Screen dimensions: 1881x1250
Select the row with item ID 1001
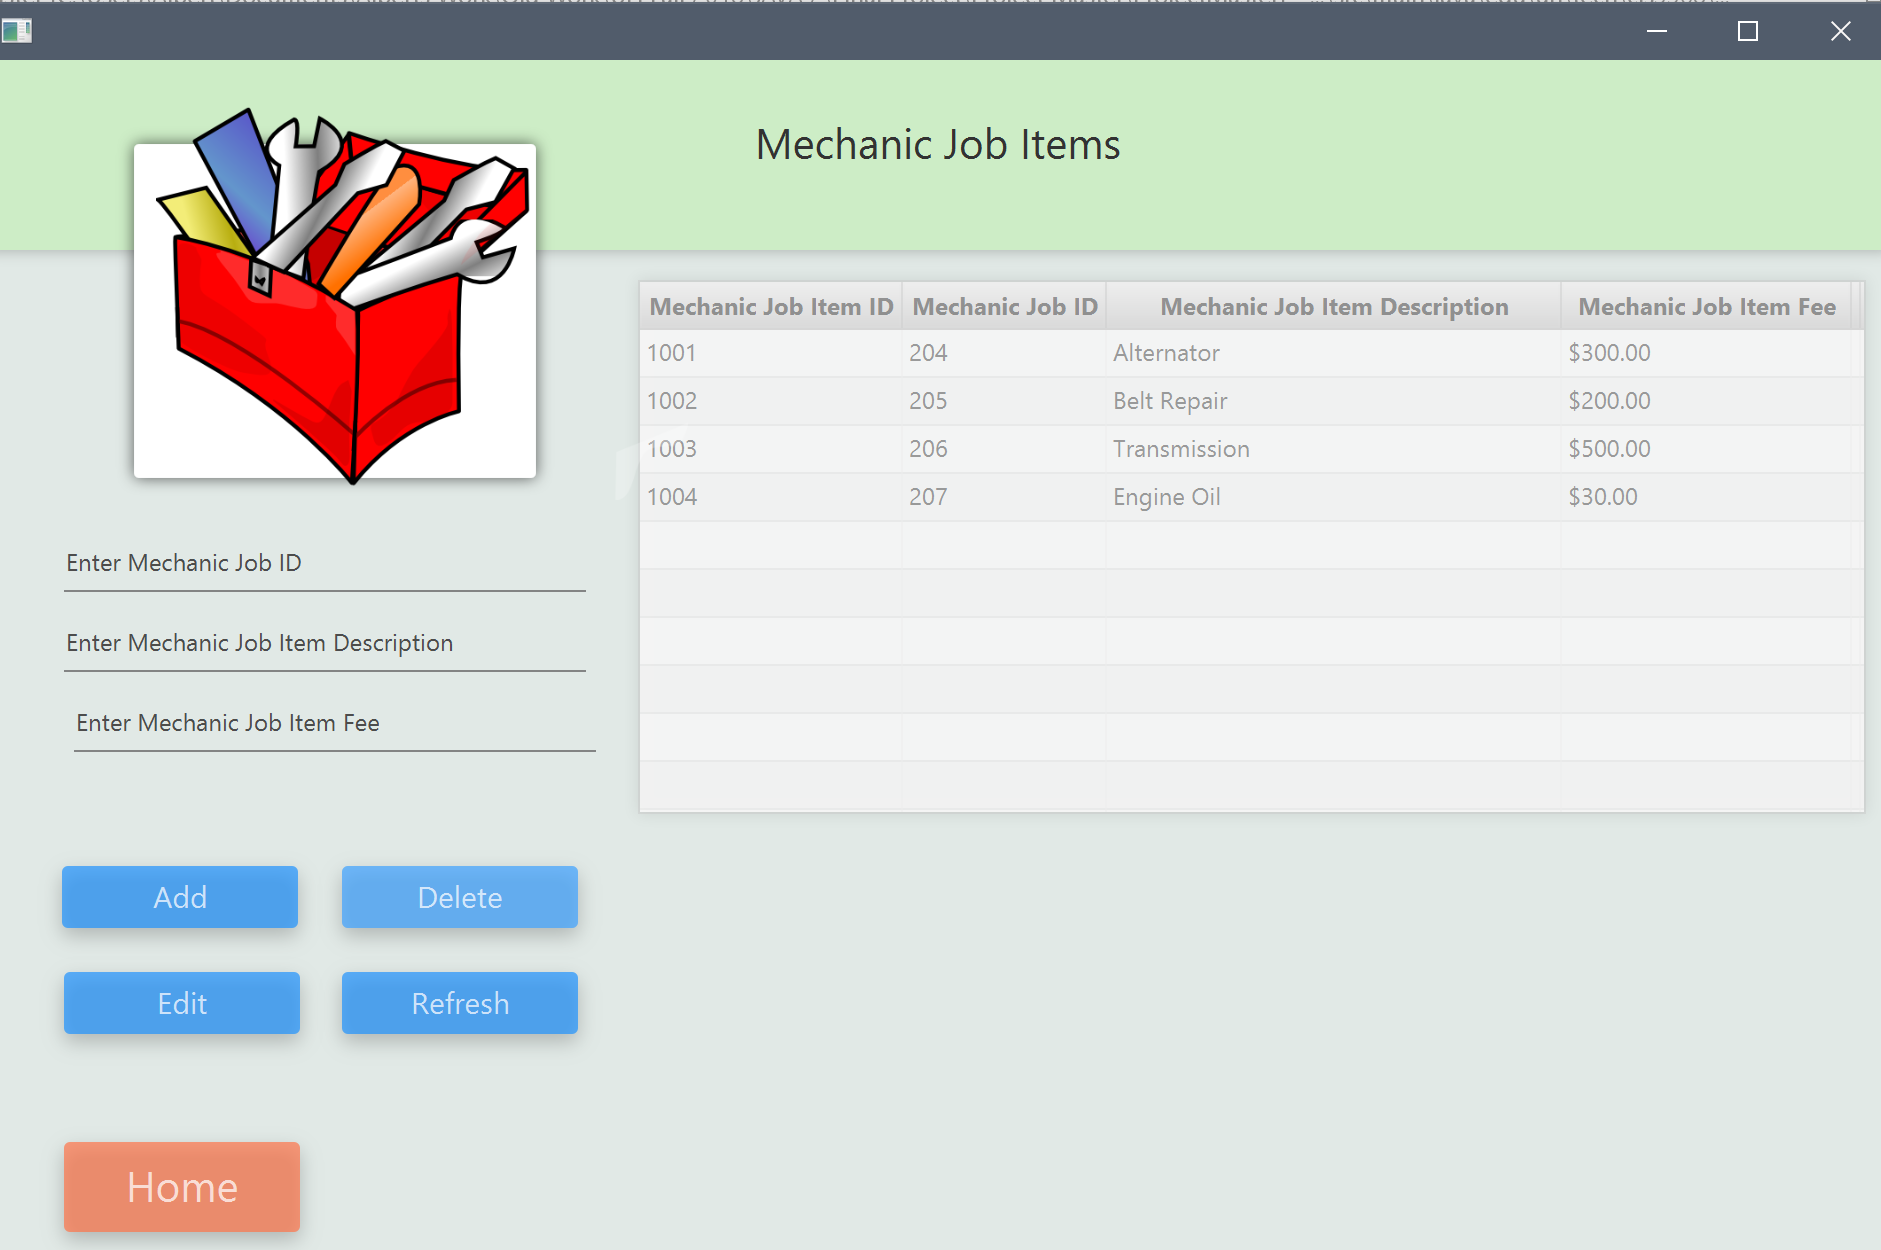tap(1251, 353)
